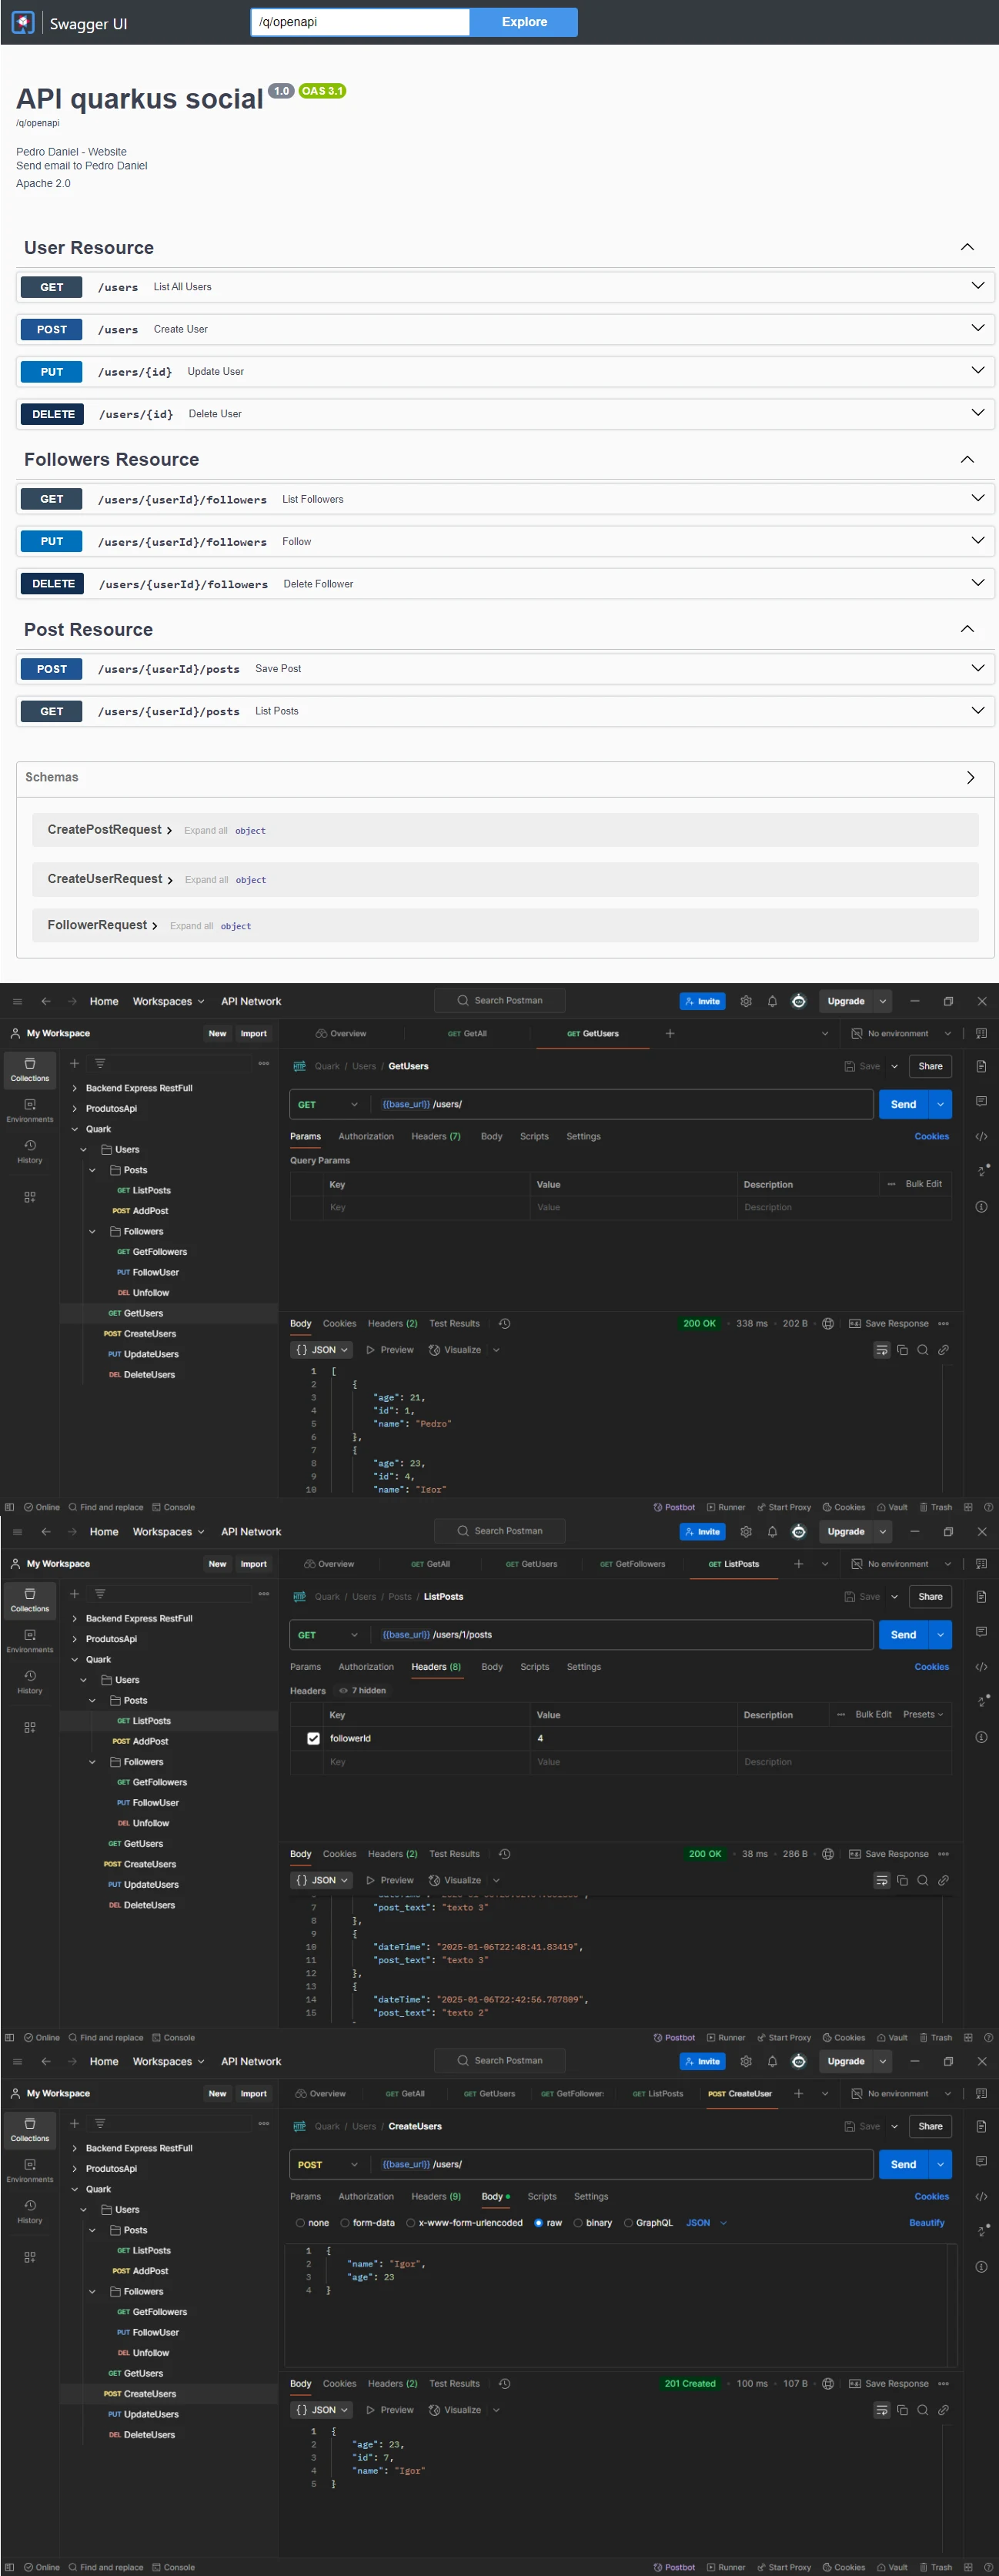The image size is (999, 2576).
Task: Click the Beautify link
Action: pos(926,2223)
